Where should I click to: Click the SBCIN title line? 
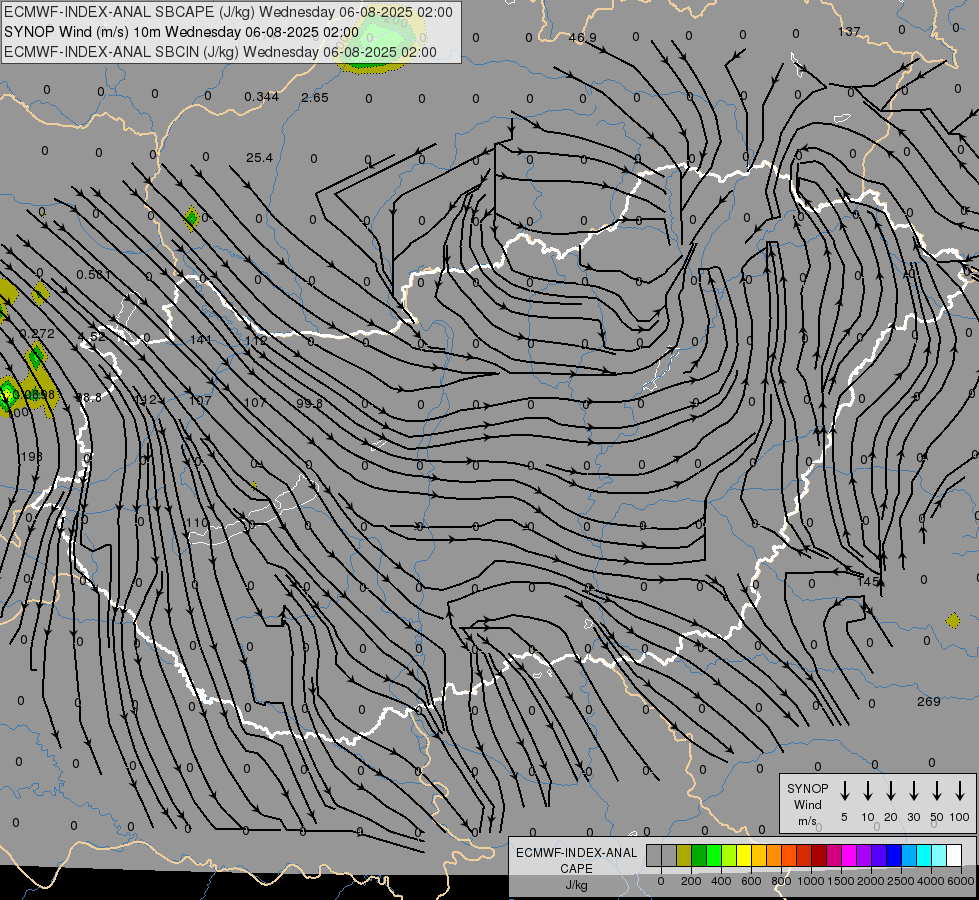click(x=220, y=52)
